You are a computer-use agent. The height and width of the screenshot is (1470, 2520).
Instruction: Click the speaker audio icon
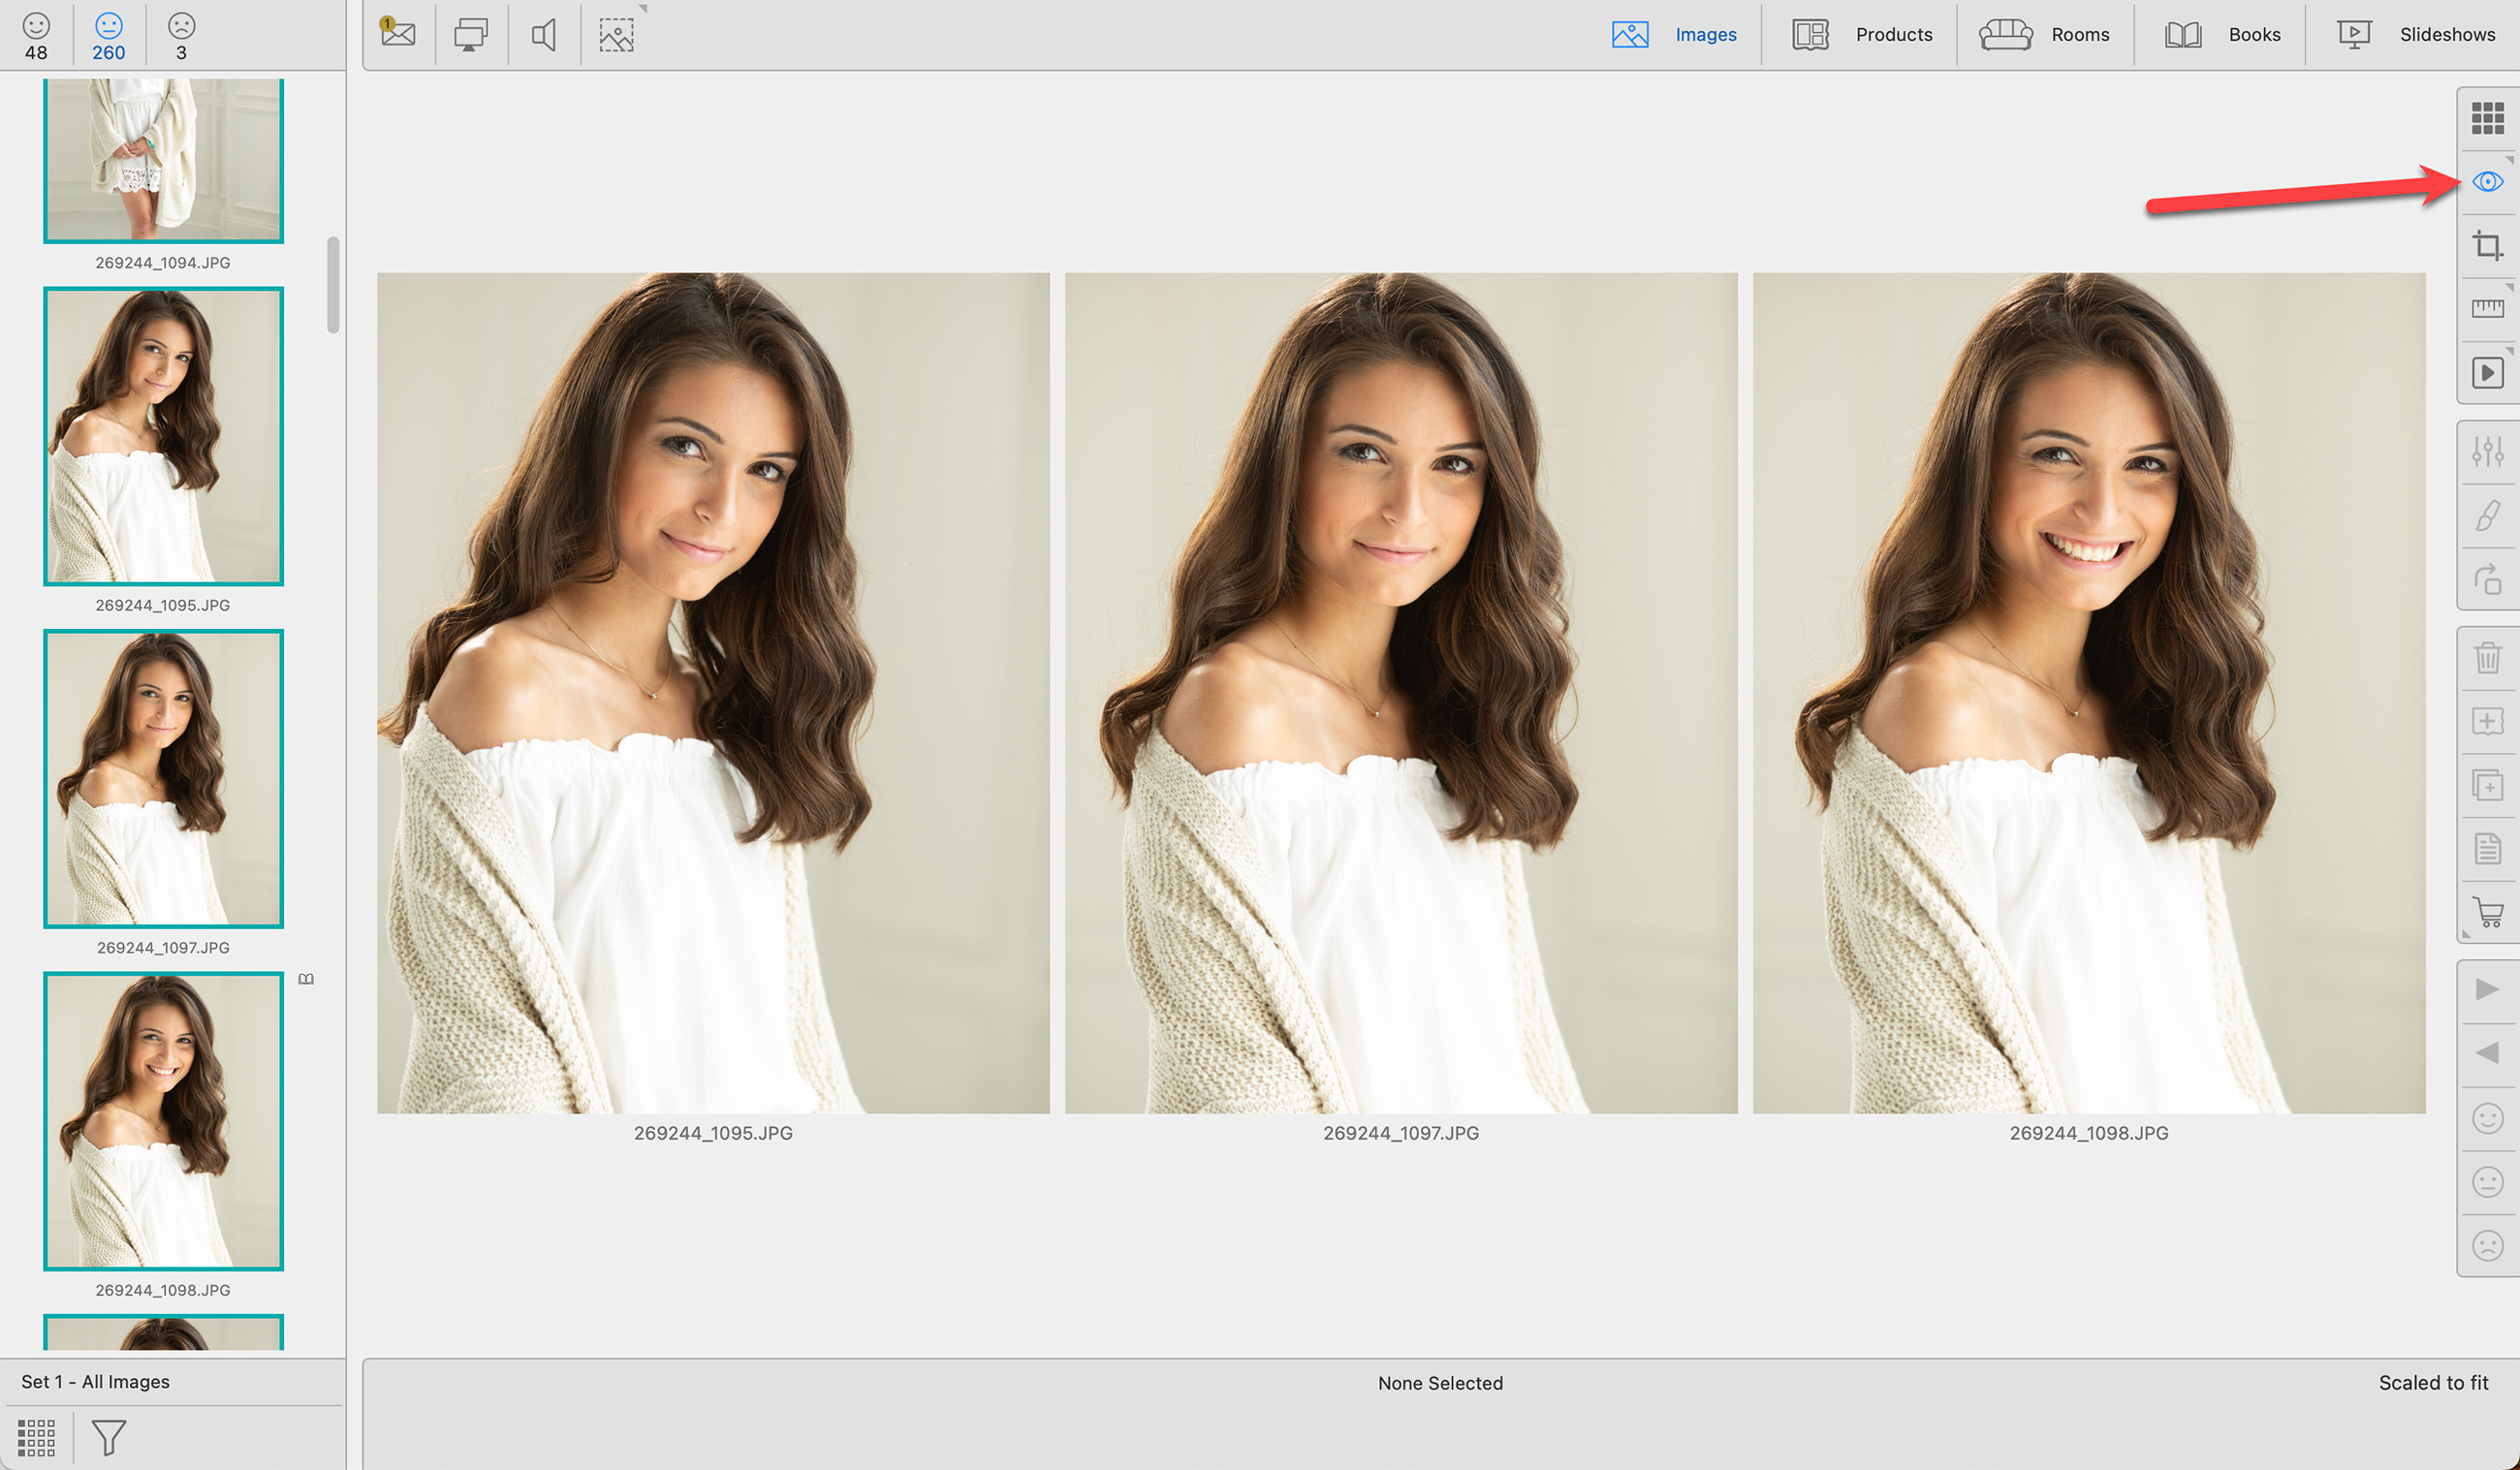[543, 35]
